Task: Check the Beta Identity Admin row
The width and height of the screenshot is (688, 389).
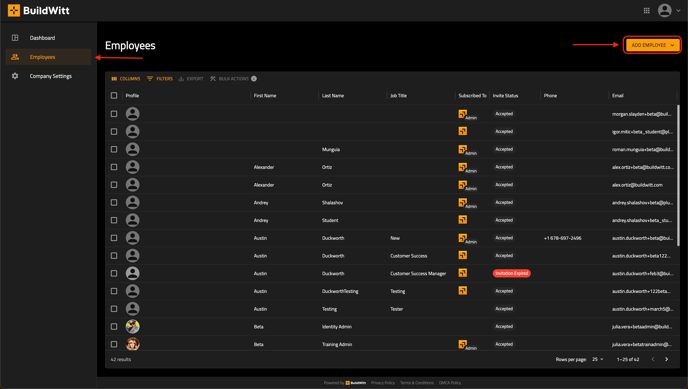Action: click(x=114, y=326)
